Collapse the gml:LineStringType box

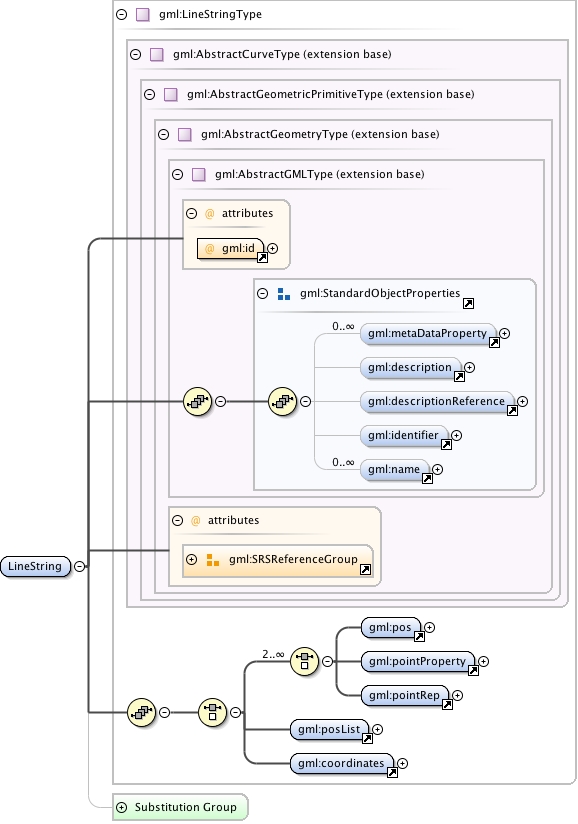[121, 14]
